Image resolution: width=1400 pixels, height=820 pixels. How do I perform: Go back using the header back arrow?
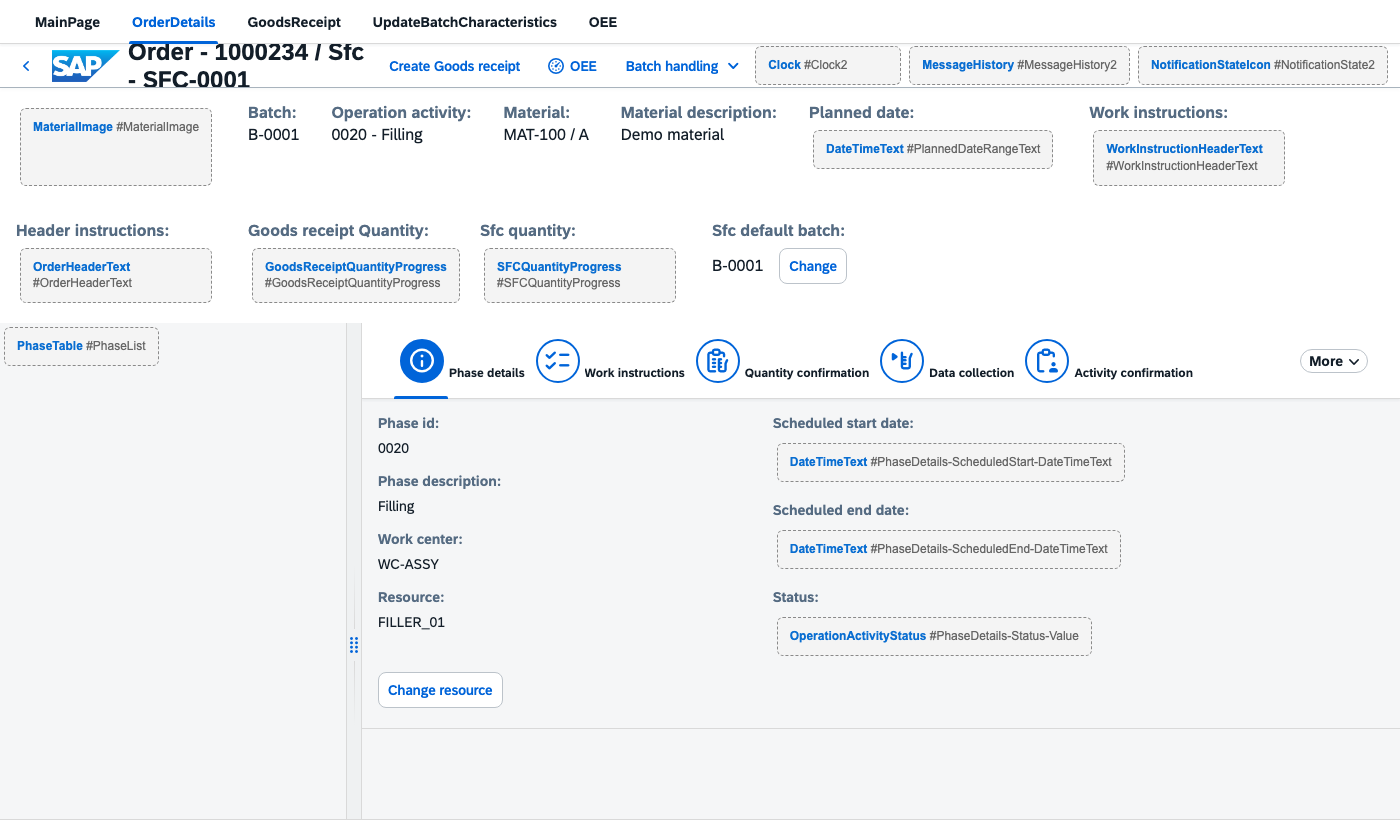[26, 66]
